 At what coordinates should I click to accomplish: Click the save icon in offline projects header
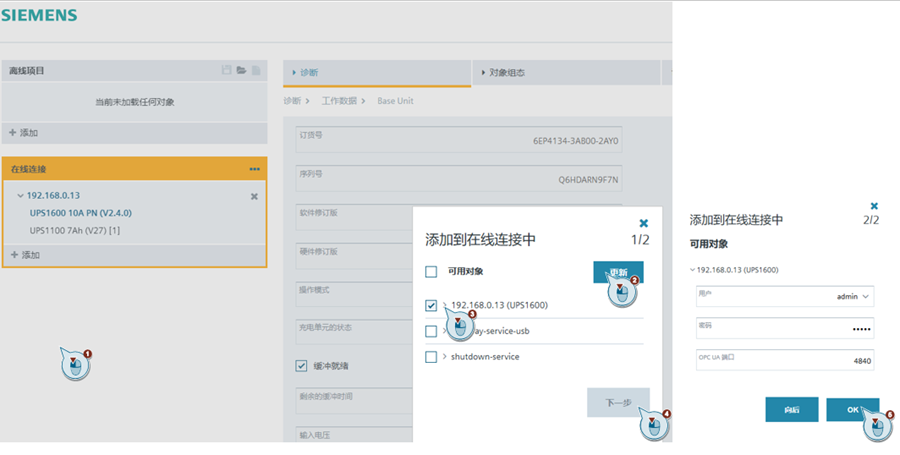coord(227,71)
